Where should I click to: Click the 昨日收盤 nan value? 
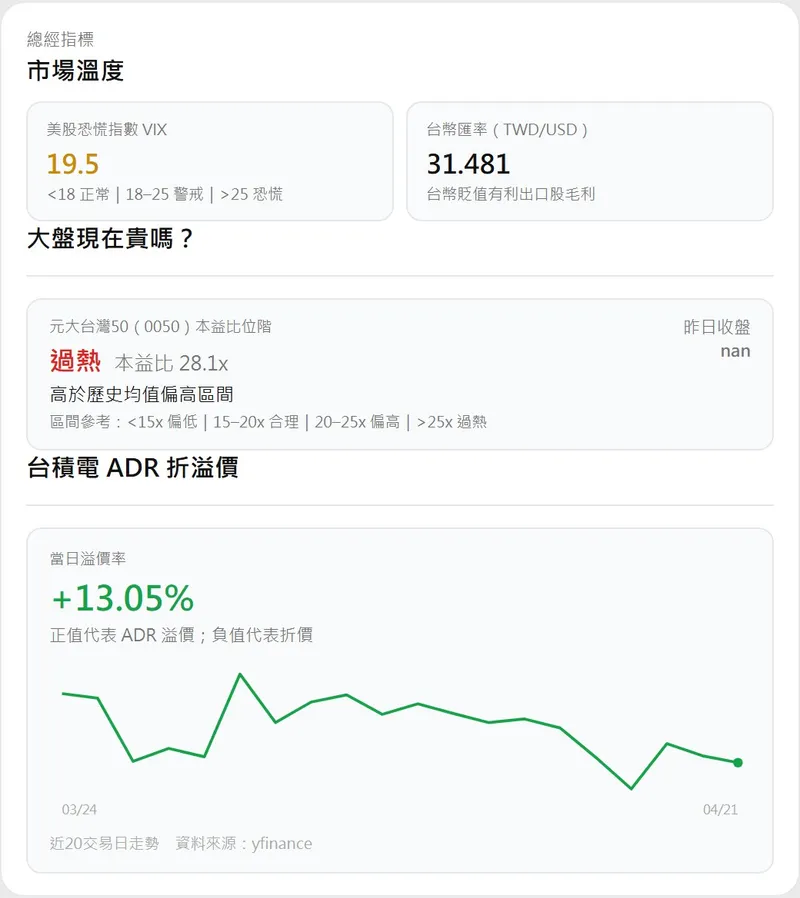(735, 351)
